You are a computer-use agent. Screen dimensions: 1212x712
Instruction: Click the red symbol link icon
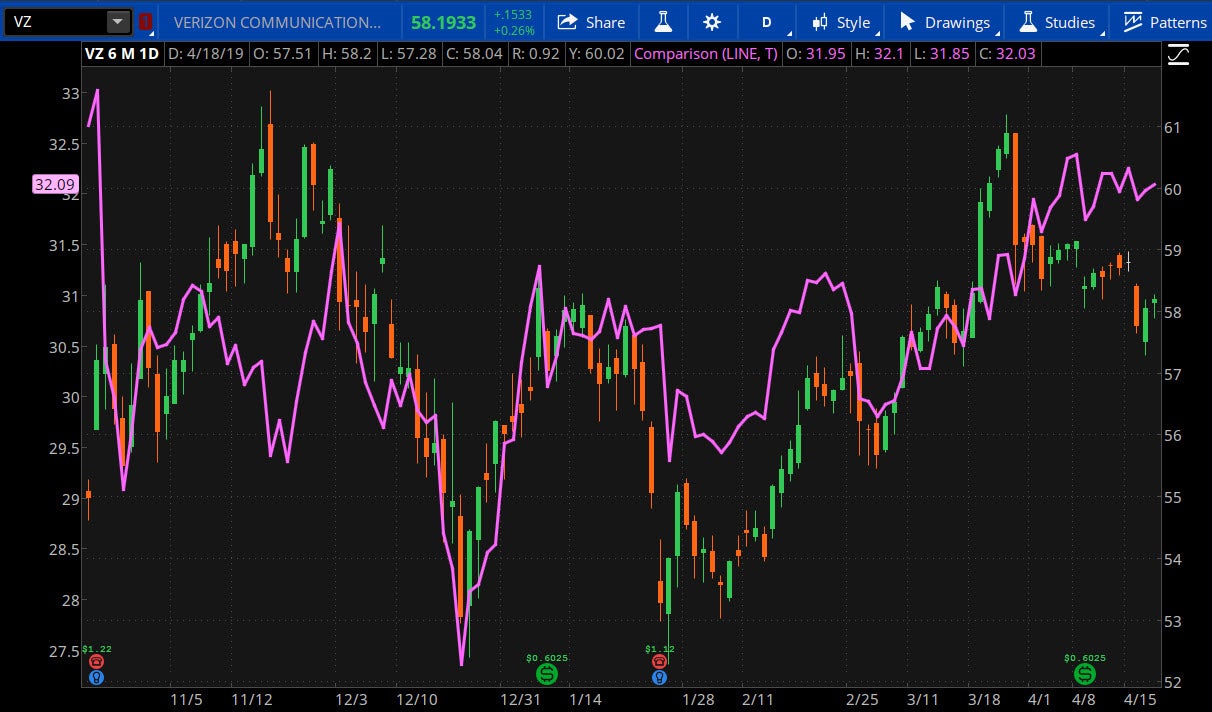tap(146, 21)
